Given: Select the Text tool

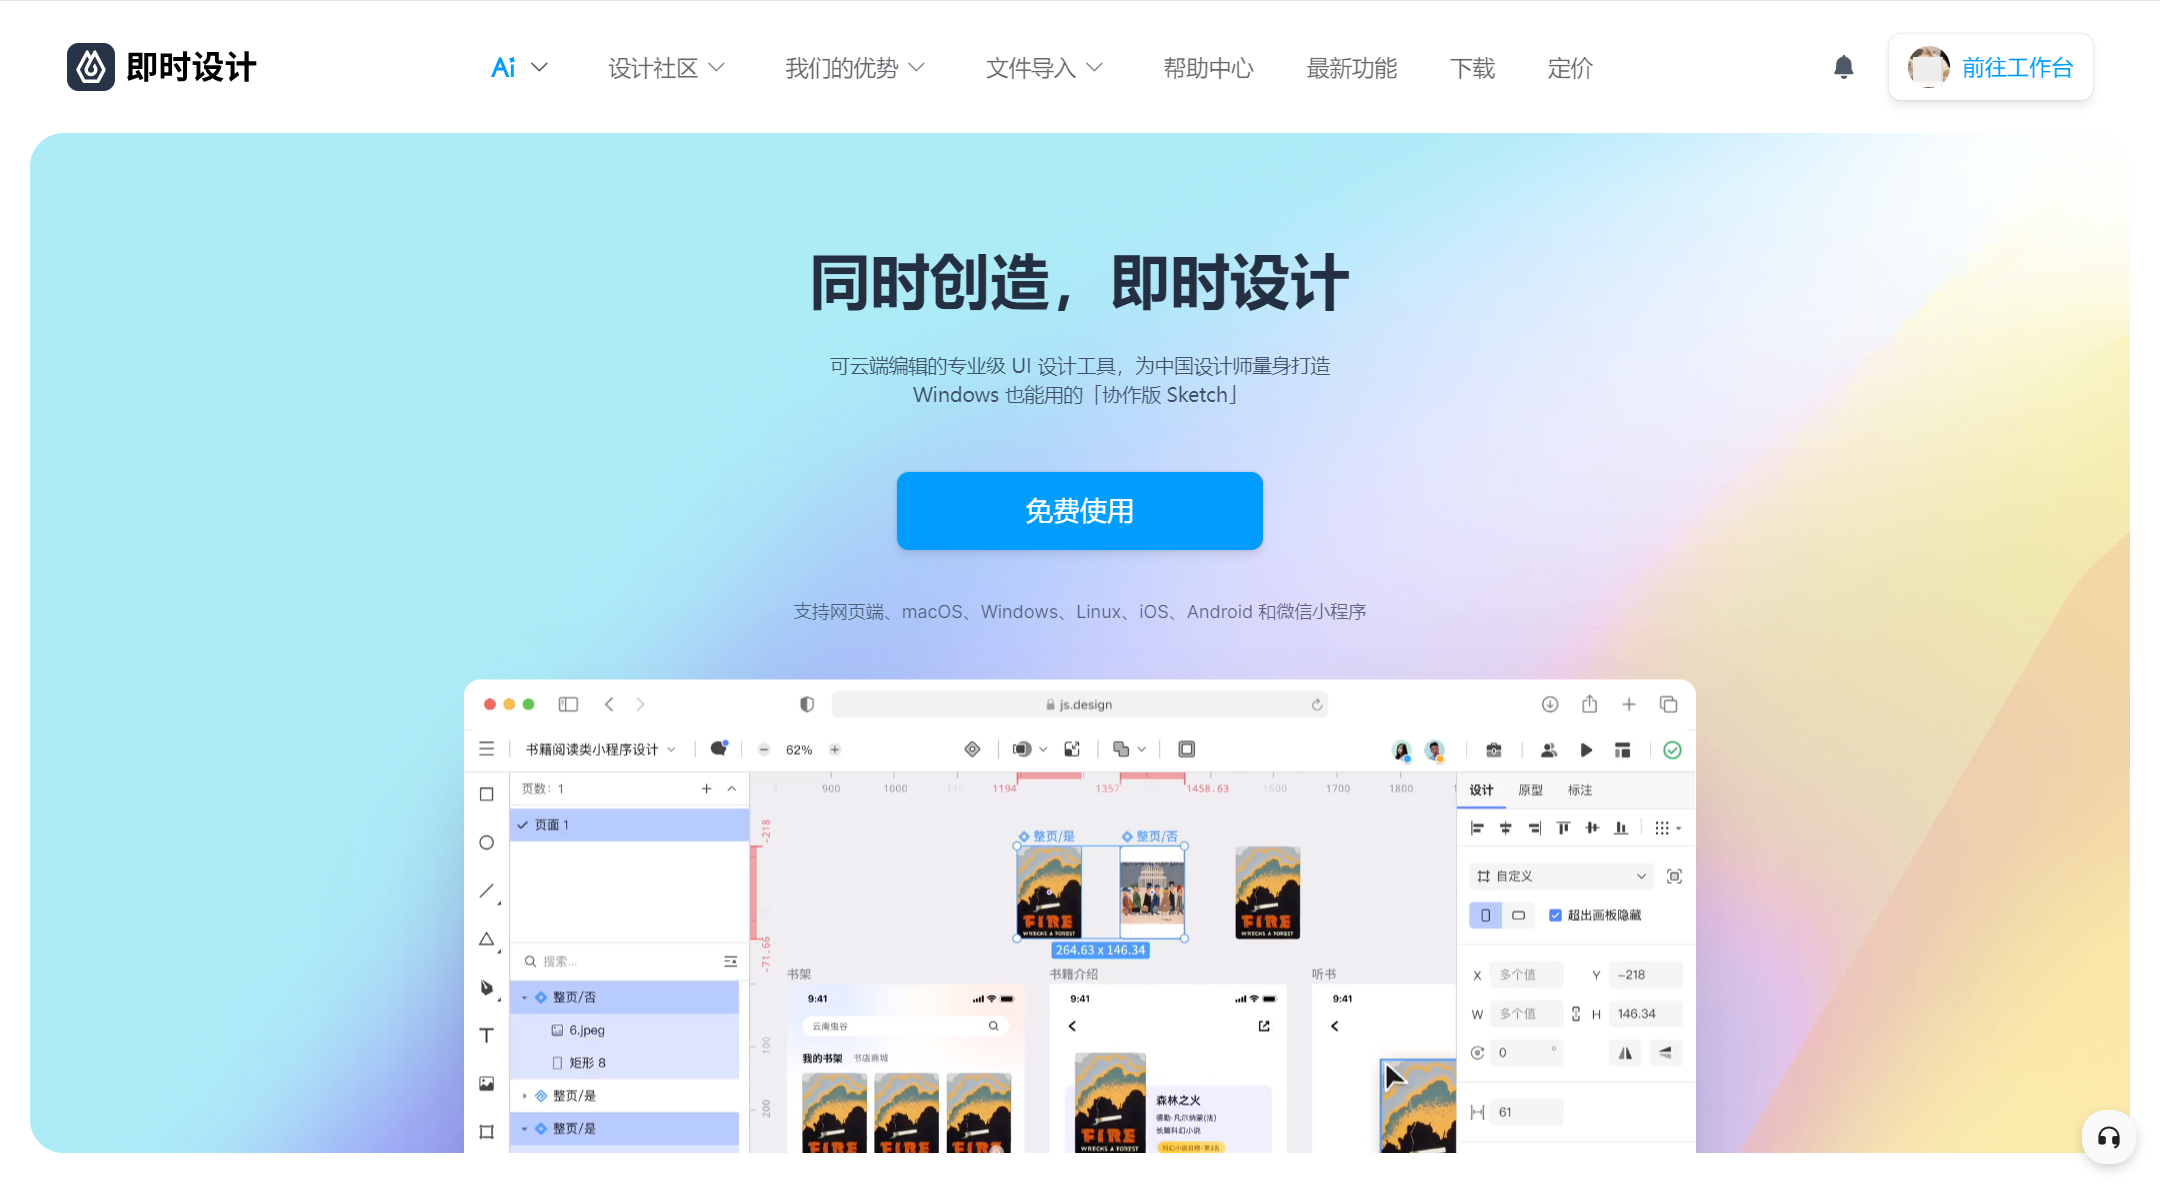Looking at the screenshot, I should tap(487, 1035).
